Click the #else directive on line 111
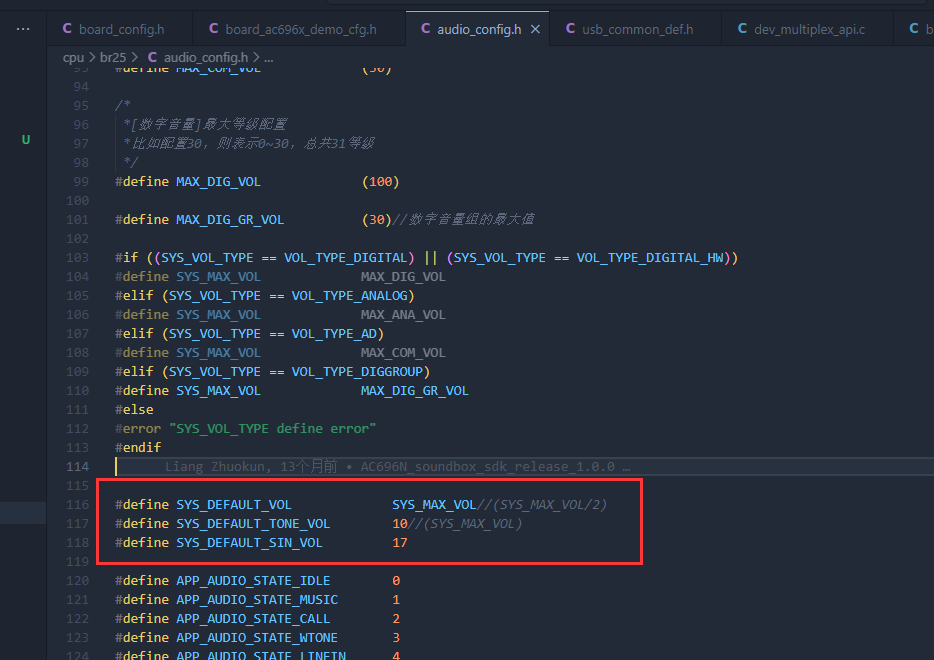This screenshot has width=934, height=660. pos(134,410)
